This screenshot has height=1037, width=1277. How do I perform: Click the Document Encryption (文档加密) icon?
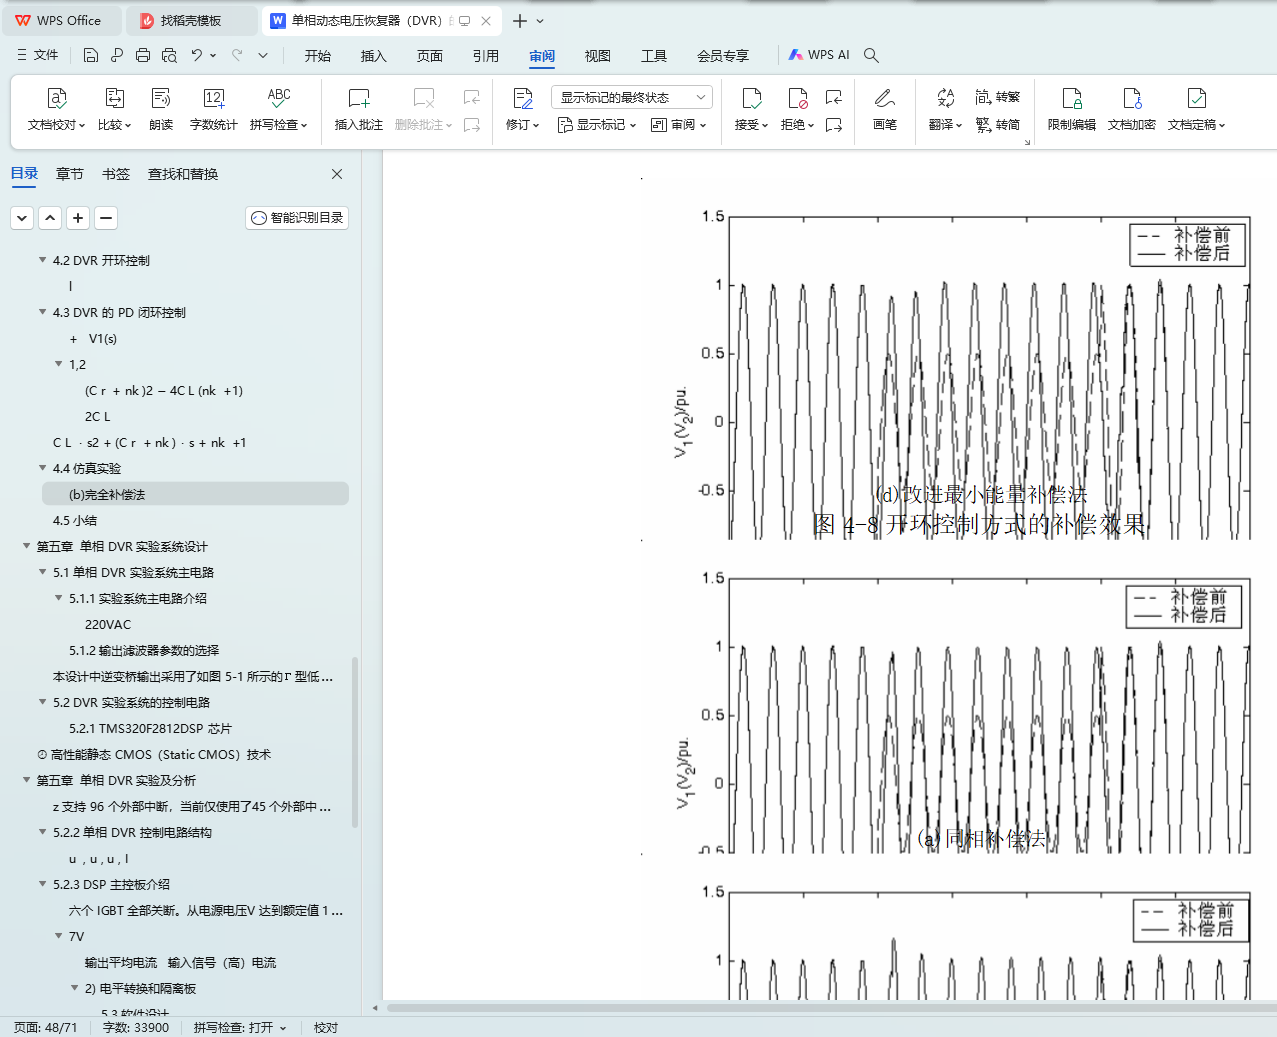[1131, 99]
